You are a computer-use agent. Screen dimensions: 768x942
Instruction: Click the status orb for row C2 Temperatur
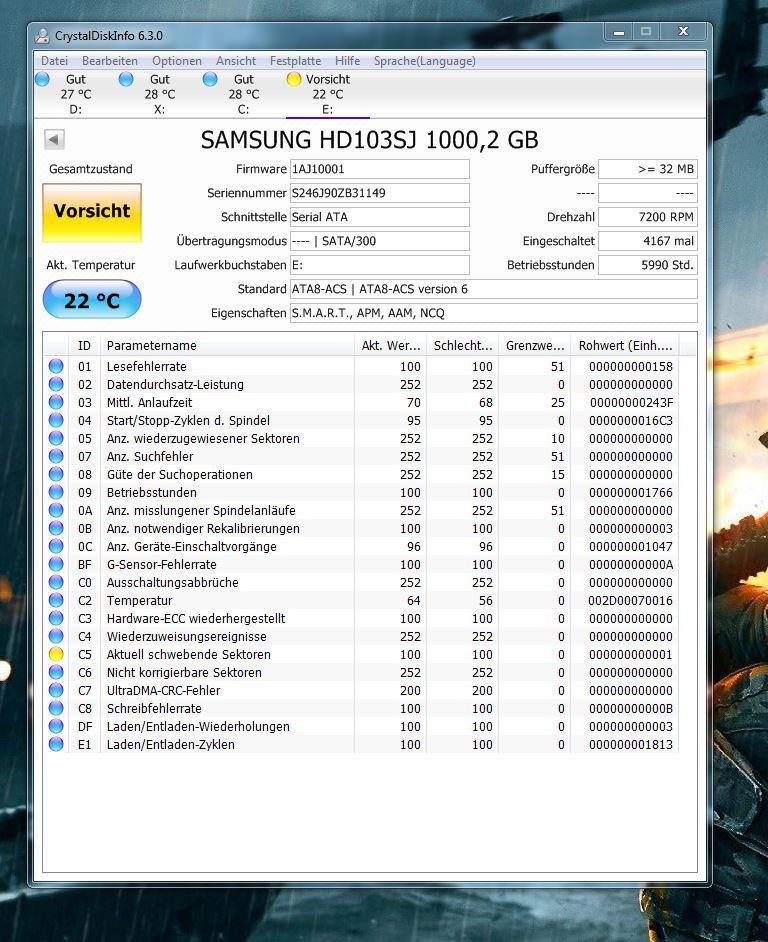56,600
